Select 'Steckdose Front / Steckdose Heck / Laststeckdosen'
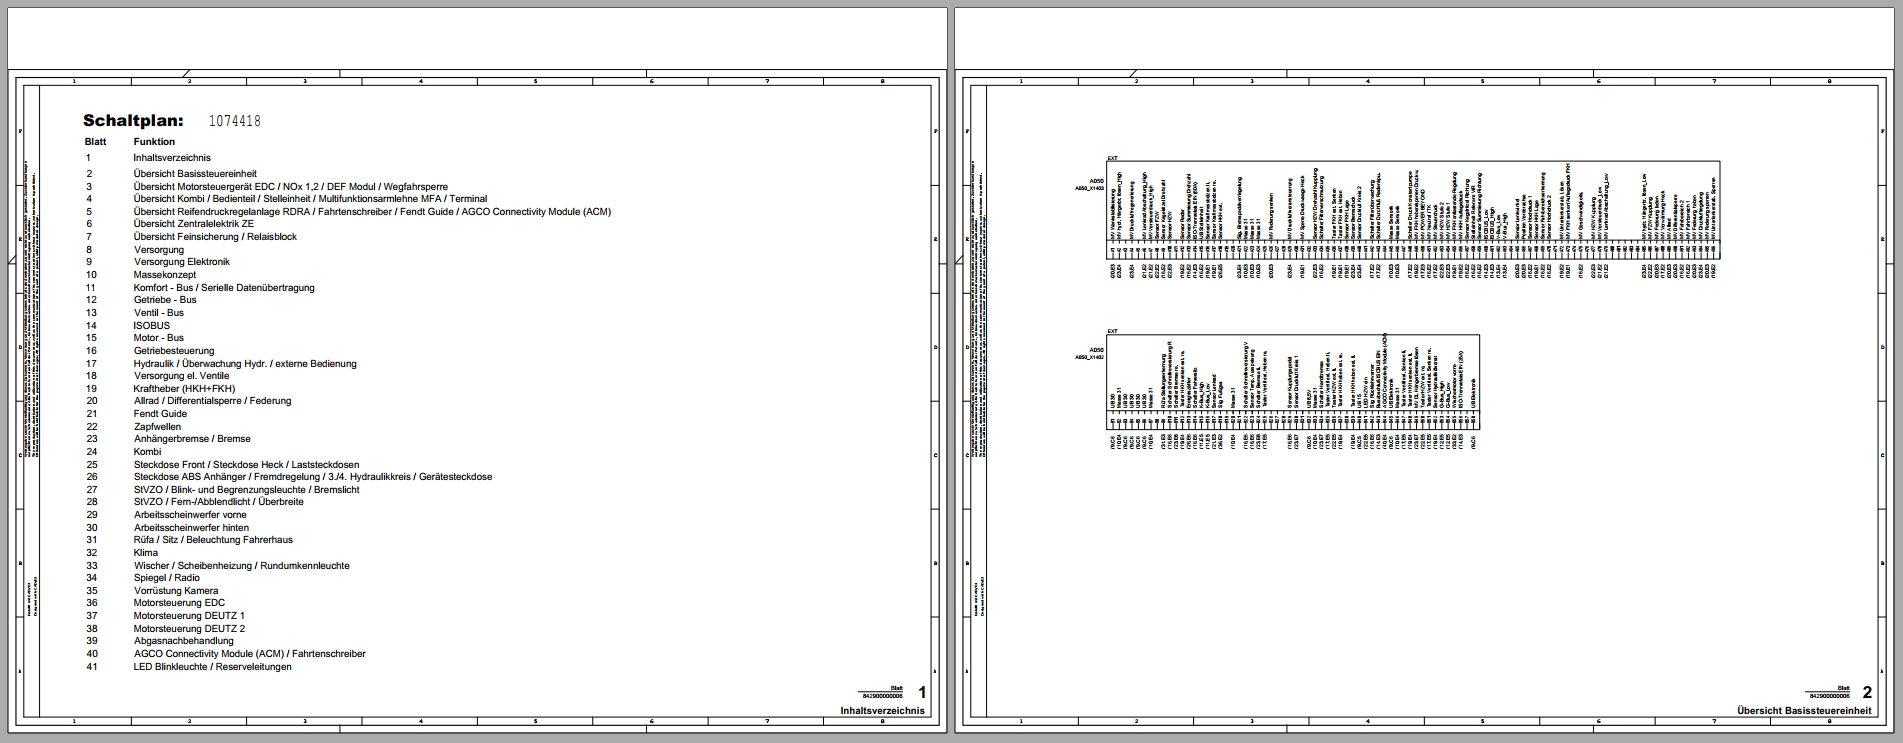This screenshot has width=1903, height=743. pos(246,465)
